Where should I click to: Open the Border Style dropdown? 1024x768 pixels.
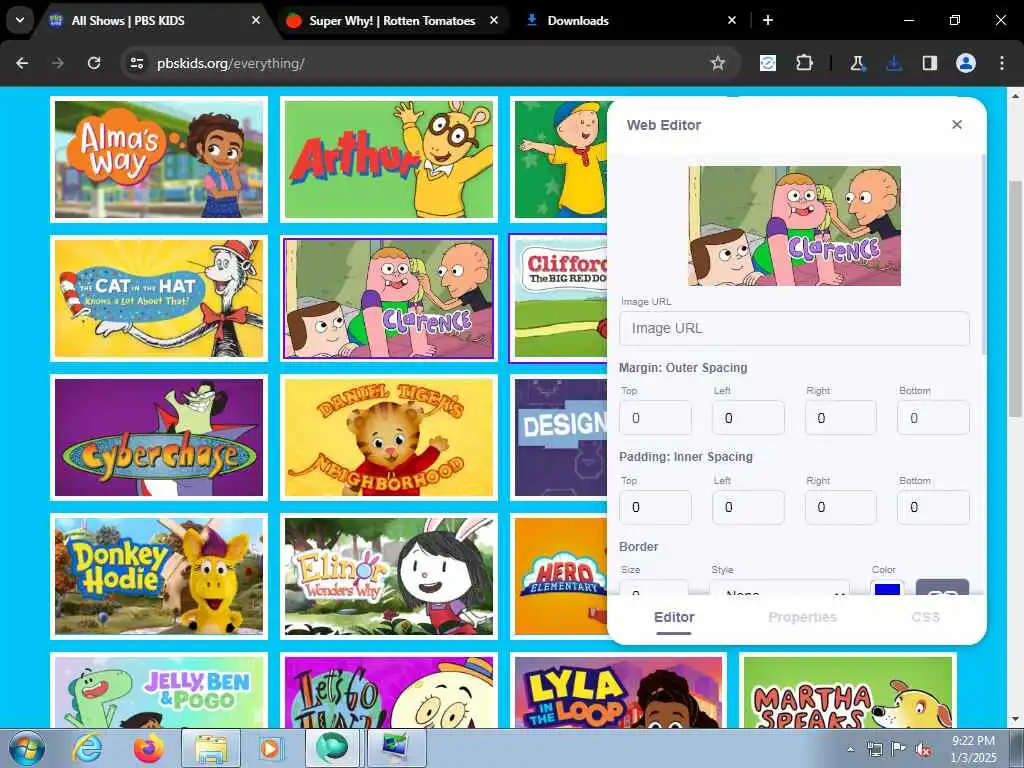pyautogui.click(x=780, y=588)
